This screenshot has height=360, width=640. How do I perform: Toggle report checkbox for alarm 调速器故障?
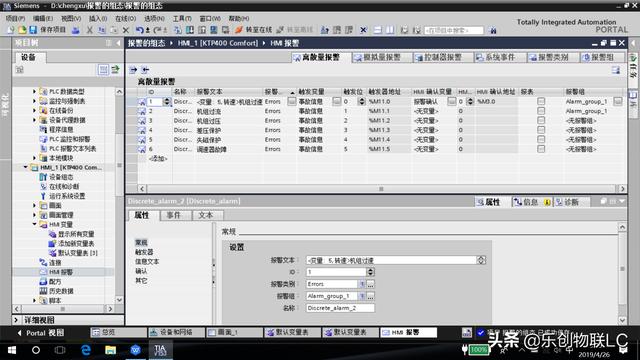coord(541,149)
